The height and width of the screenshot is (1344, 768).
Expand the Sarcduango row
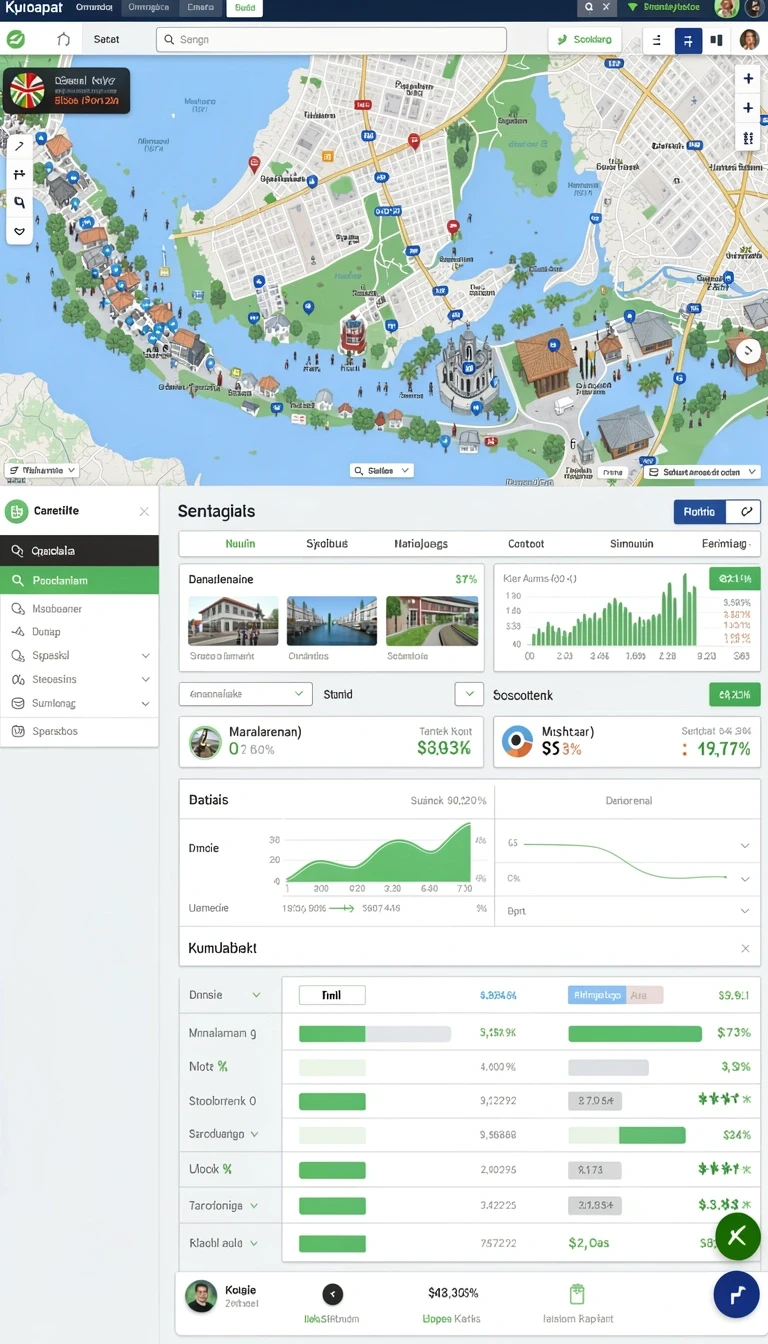coord(254,1134)
